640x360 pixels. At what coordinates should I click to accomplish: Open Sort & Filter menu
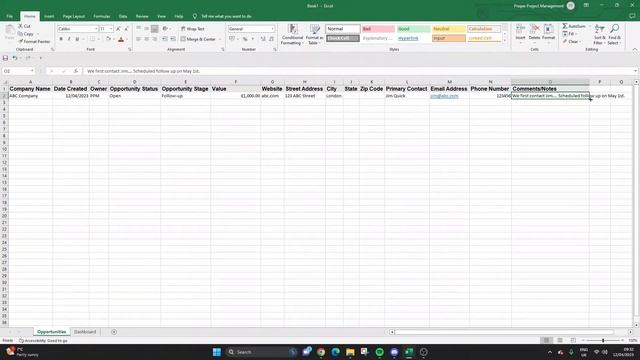coord(599,34)
